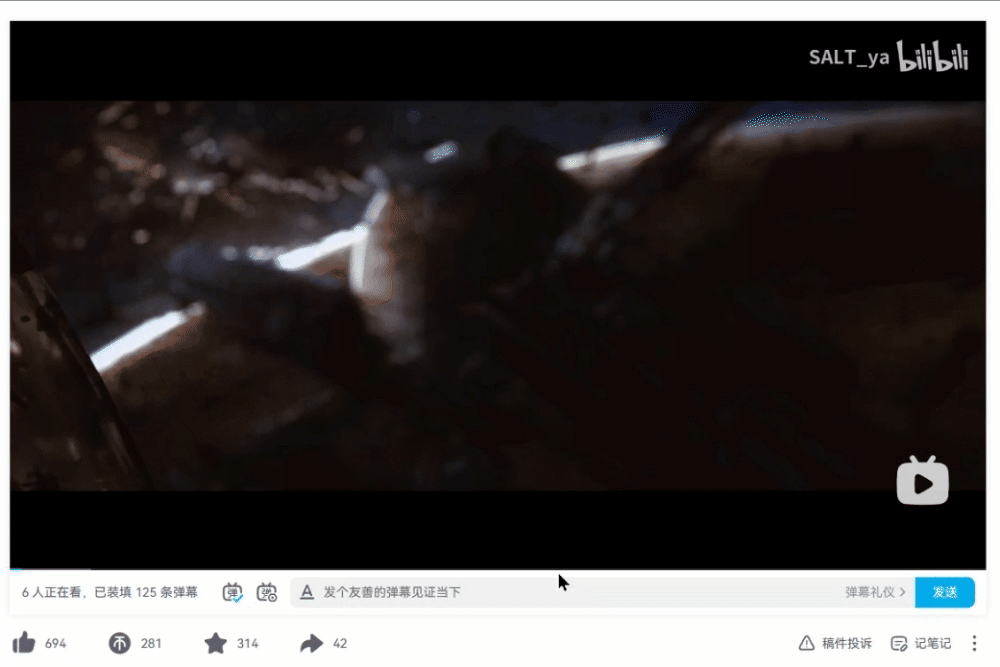Toggle danmaku display on or off
Screen dimensions: 1000x667
[232, 592]
